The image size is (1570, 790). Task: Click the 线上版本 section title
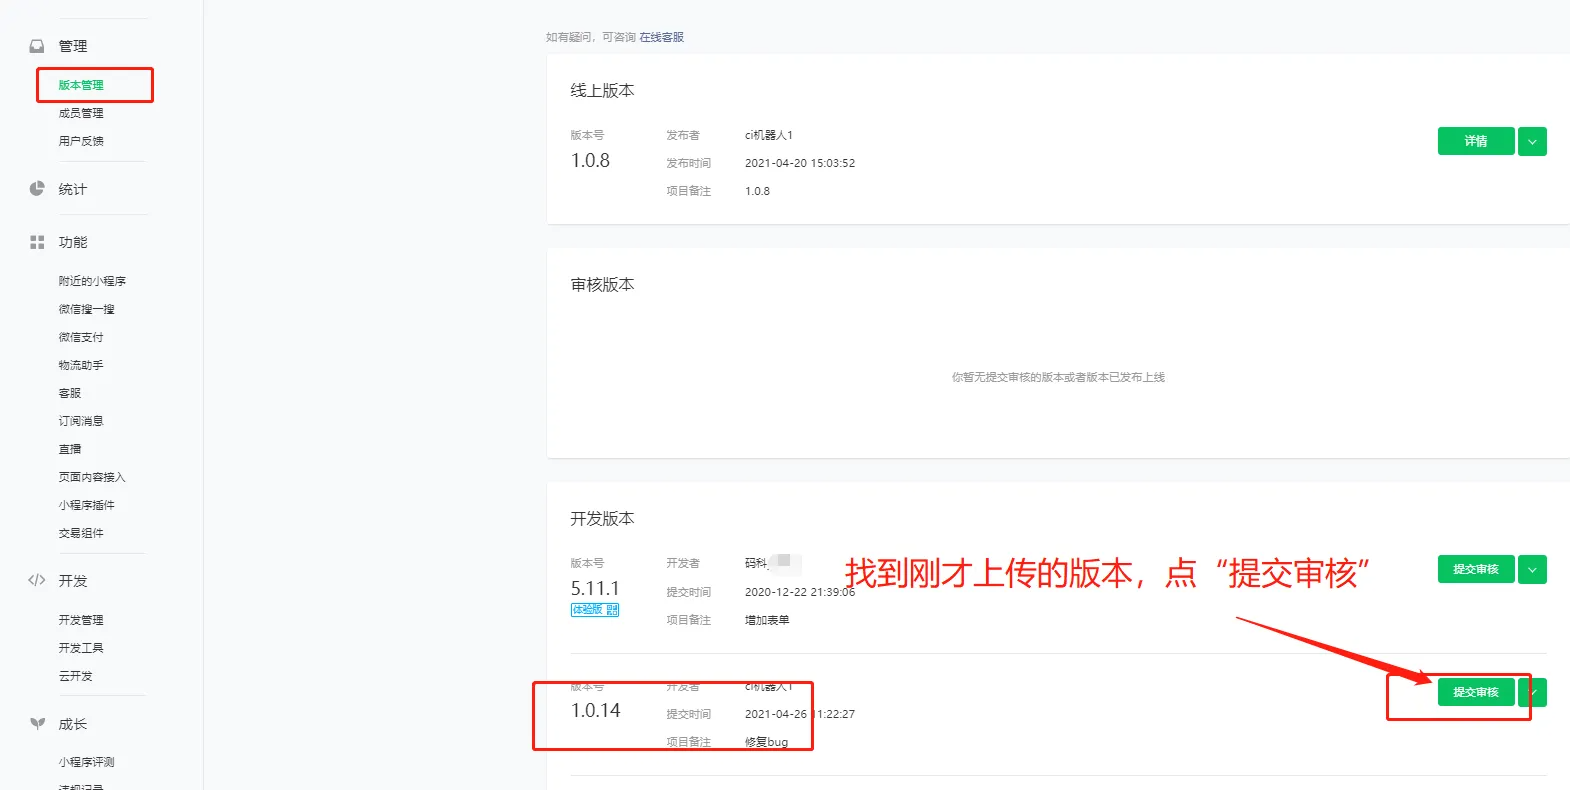602,90
